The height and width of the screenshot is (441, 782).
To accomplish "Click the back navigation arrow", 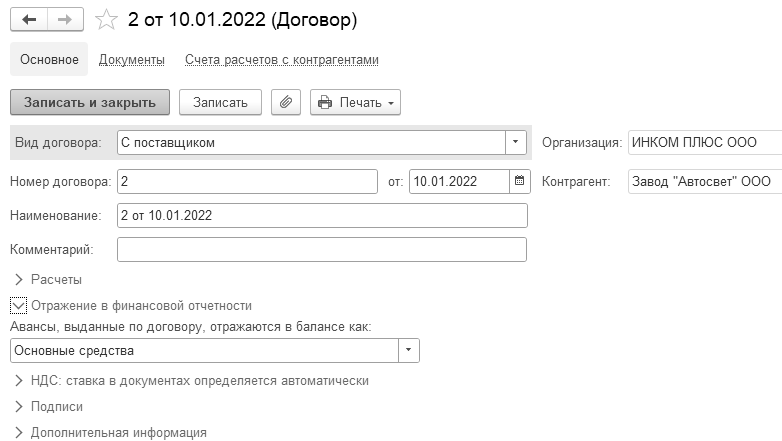I will (x=29, y=20).
